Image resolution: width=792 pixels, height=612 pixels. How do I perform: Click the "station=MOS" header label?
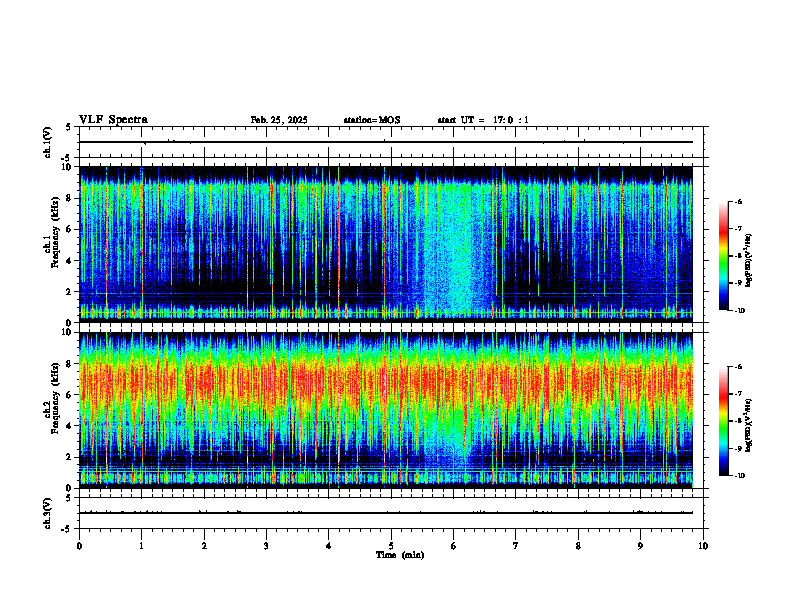point(372,120)
